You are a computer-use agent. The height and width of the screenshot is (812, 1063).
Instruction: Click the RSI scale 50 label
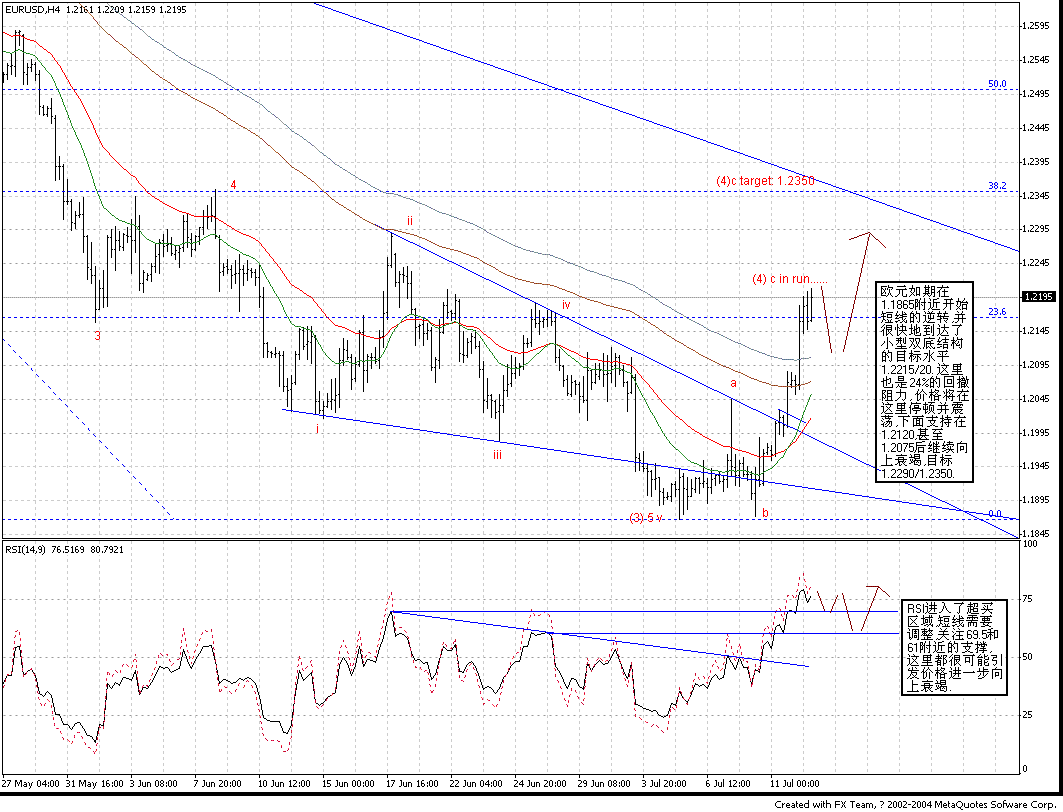coord(1028,657)
